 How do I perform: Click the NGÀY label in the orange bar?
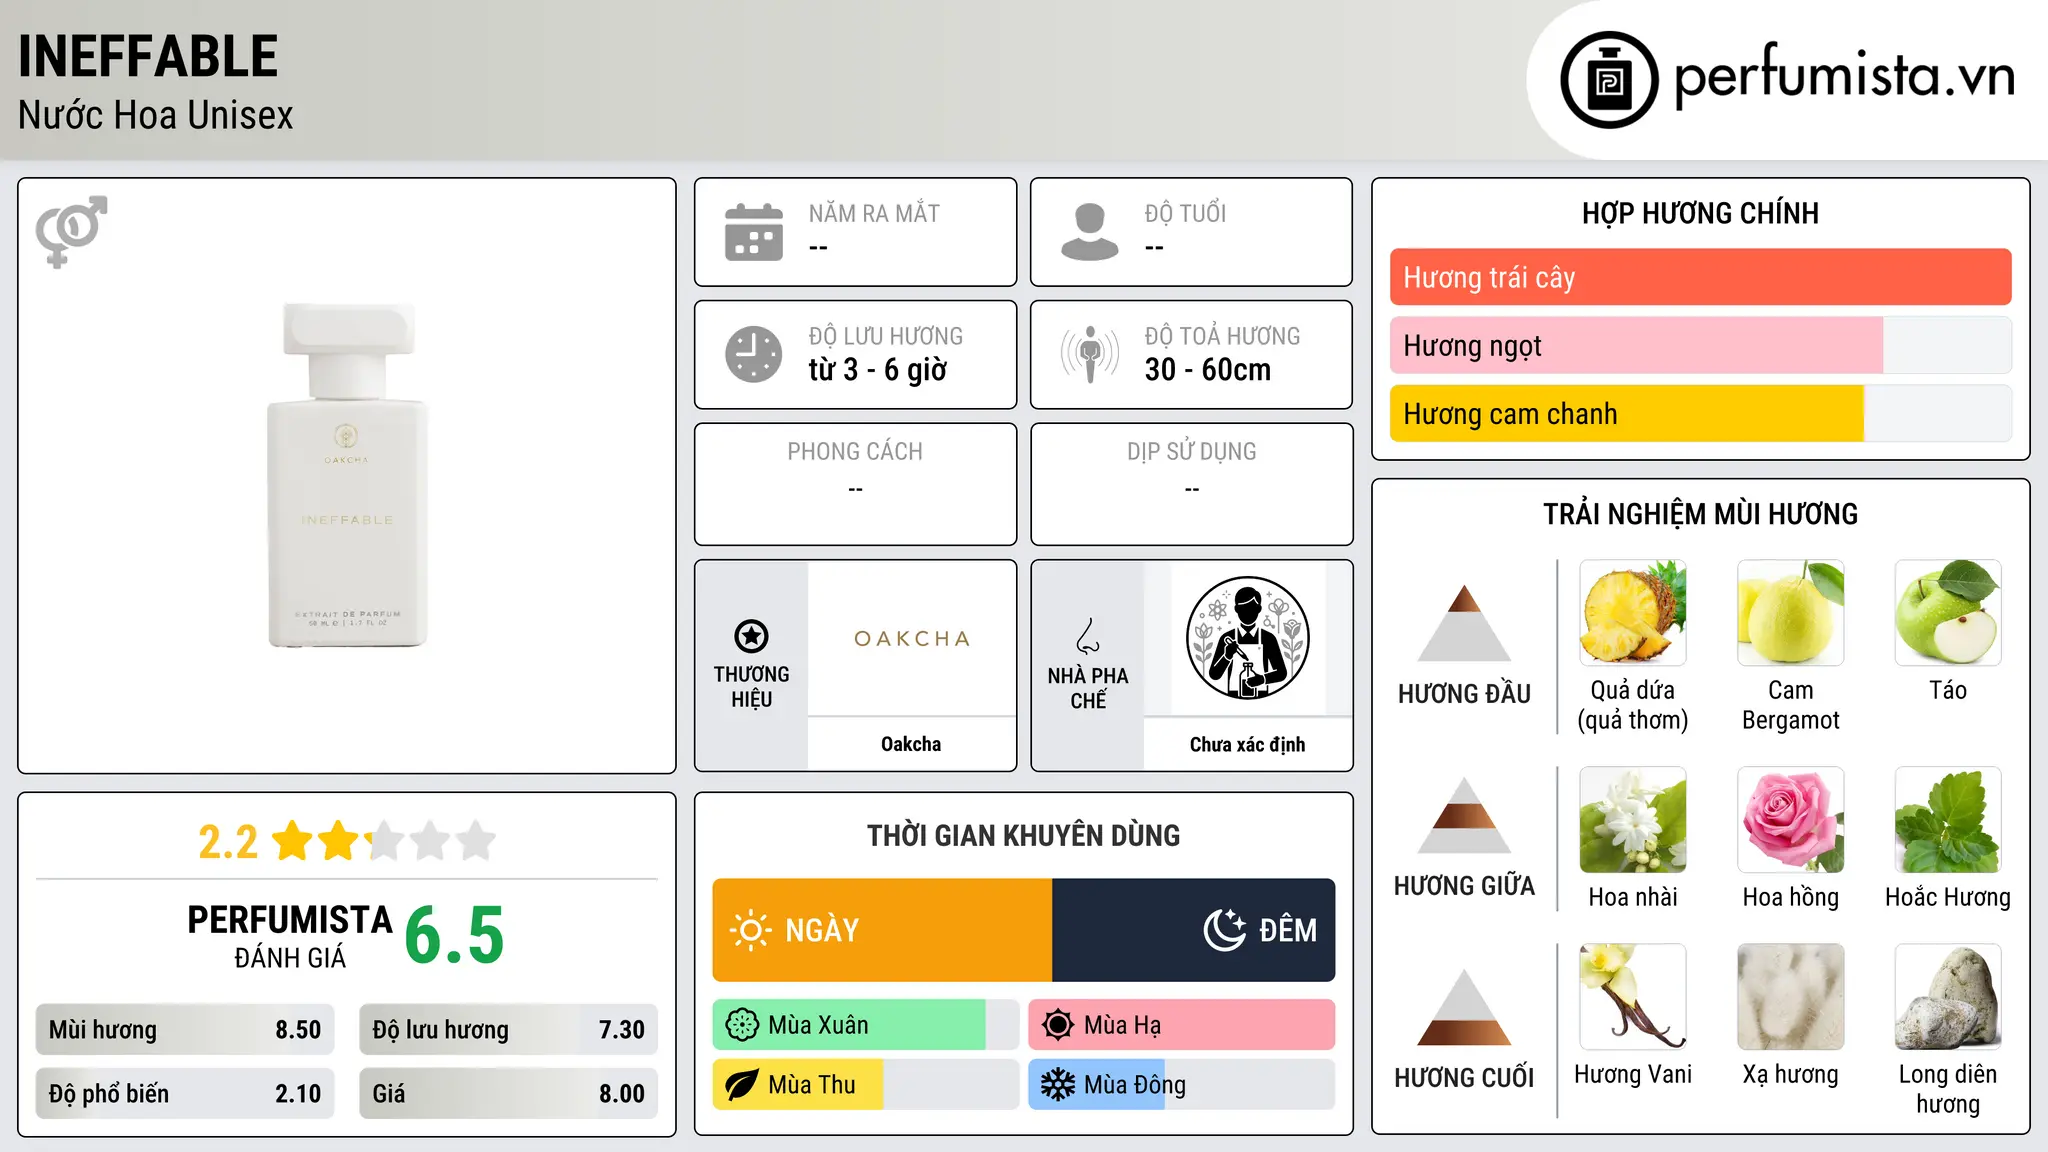(x=822, y=930)
